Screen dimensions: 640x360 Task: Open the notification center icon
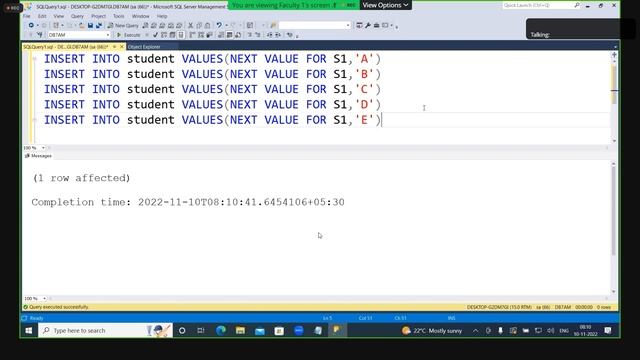coord(608,331)
